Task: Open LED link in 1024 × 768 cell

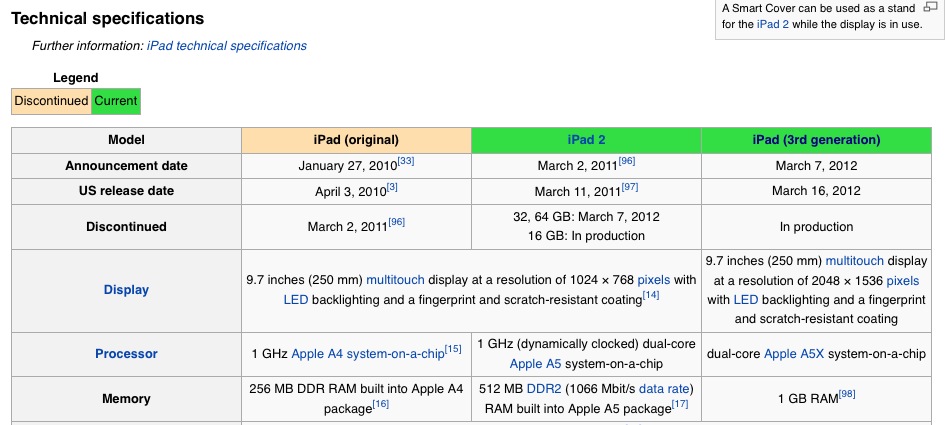Action: pos(296,300)
